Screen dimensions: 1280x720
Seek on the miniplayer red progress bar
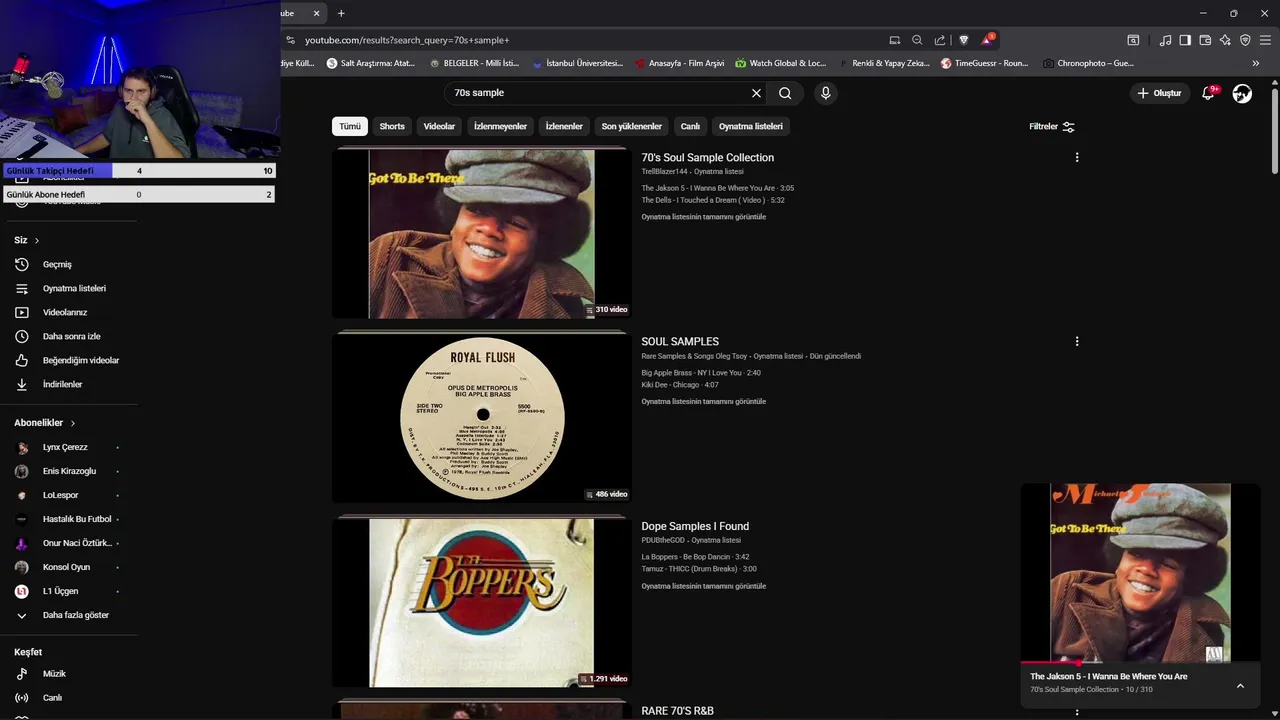pos(1140,662)
